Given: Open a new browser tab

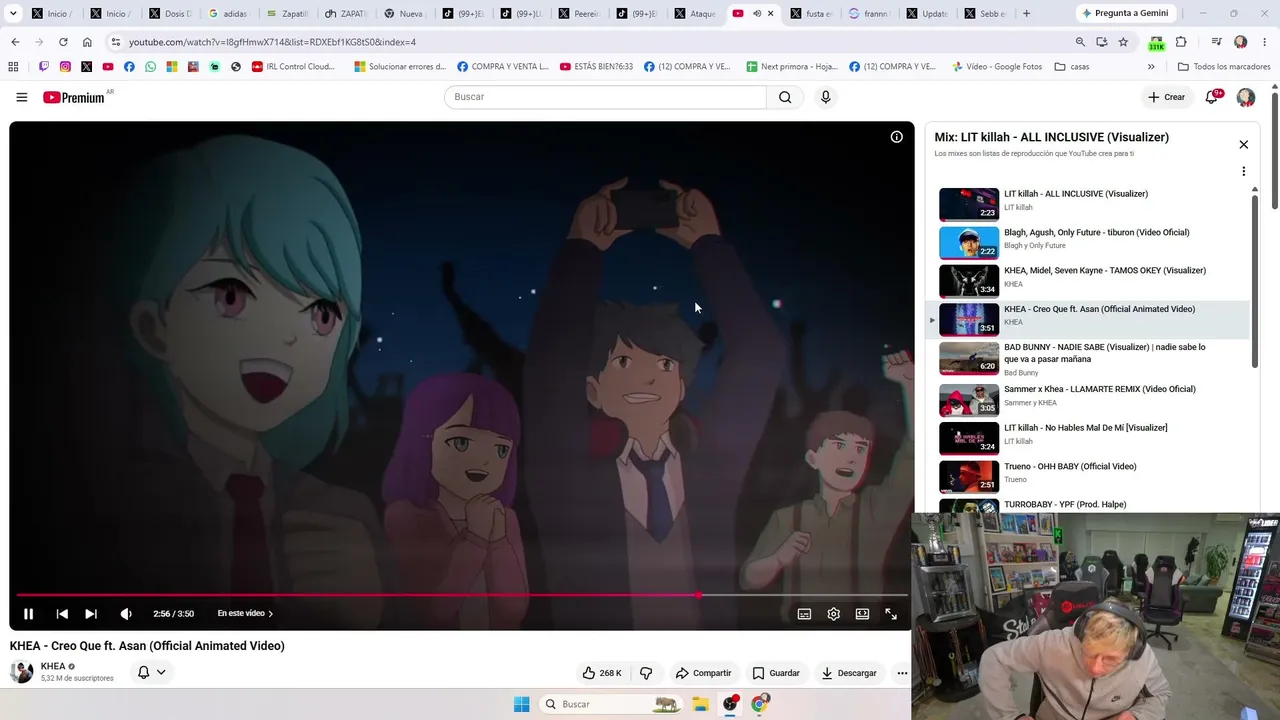Looking at the screenshot, I should point(1026,14).
